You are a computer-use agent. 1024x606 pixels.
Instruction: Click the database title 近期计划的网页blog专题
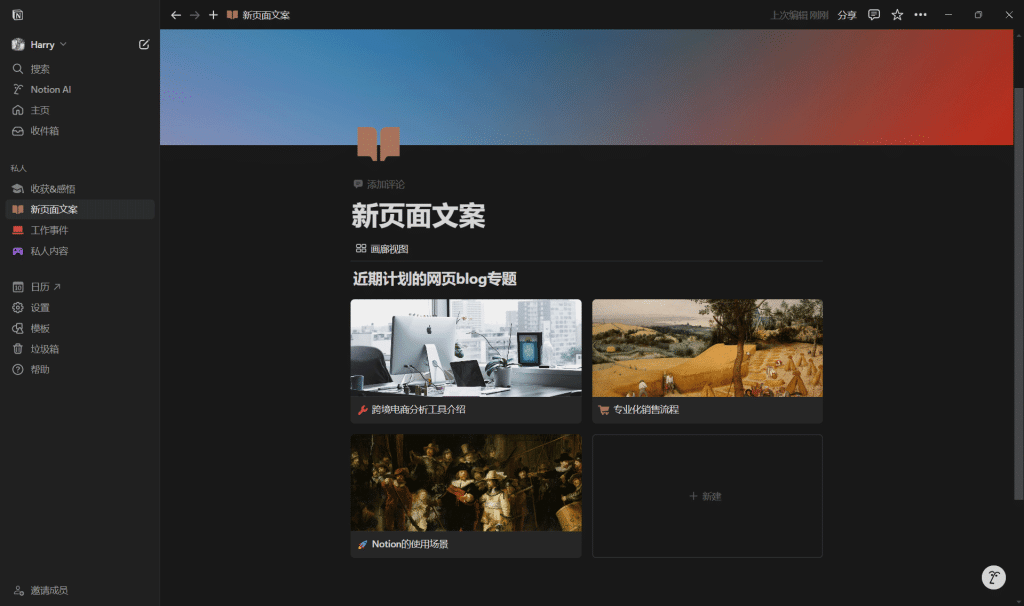pyautogui.click(x=435, y=279)
